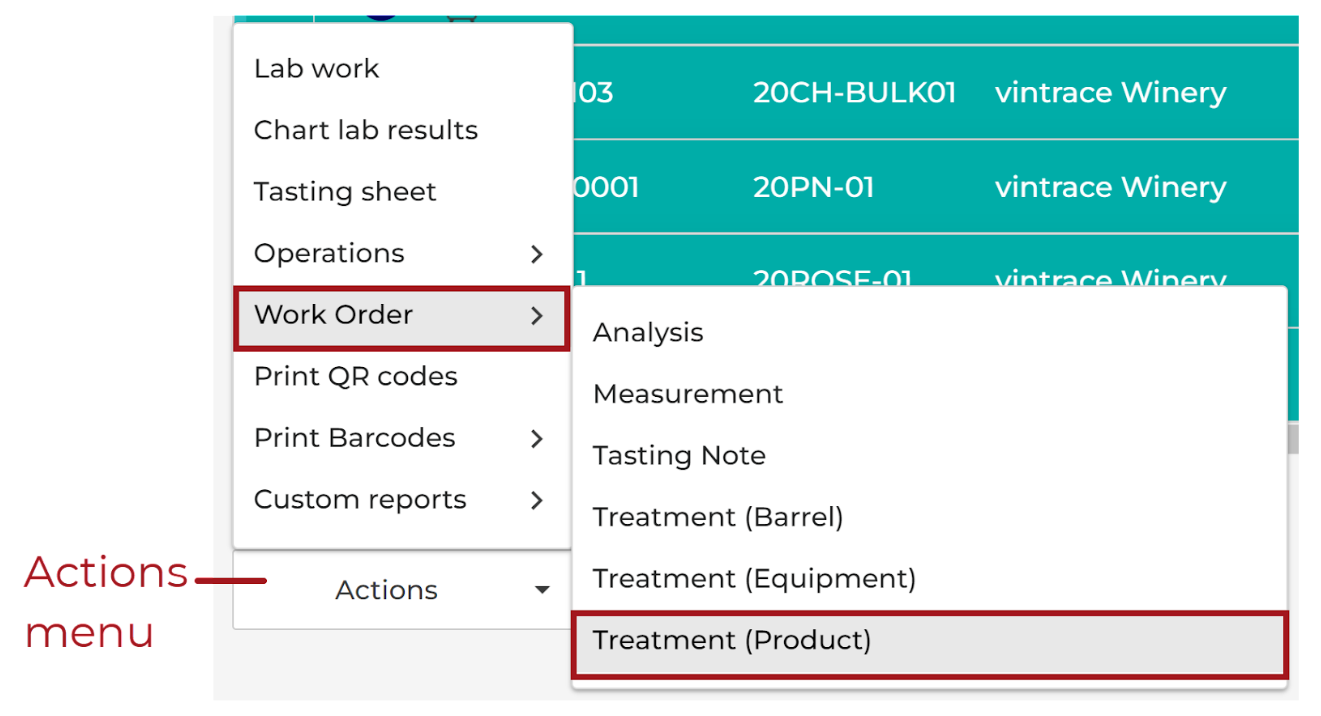The height and width of the screenshot is (716, 1321).
Task: Expand the Work Order chevron
Action: (537, 316)
